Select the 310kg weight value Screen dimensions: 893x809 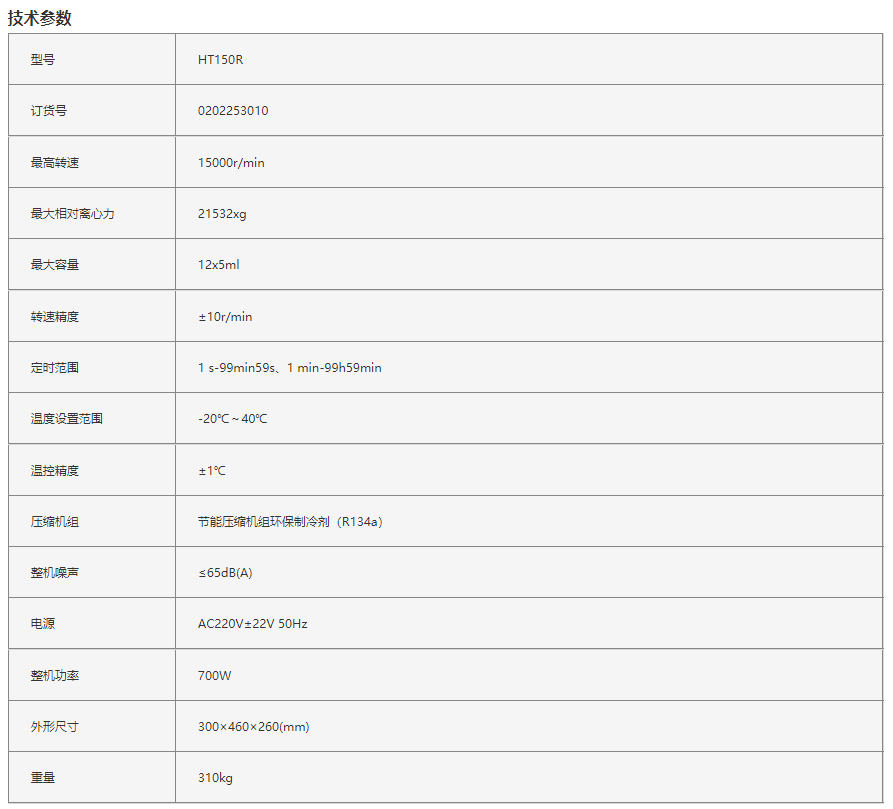pyautogui.click(x=215, y=778)
